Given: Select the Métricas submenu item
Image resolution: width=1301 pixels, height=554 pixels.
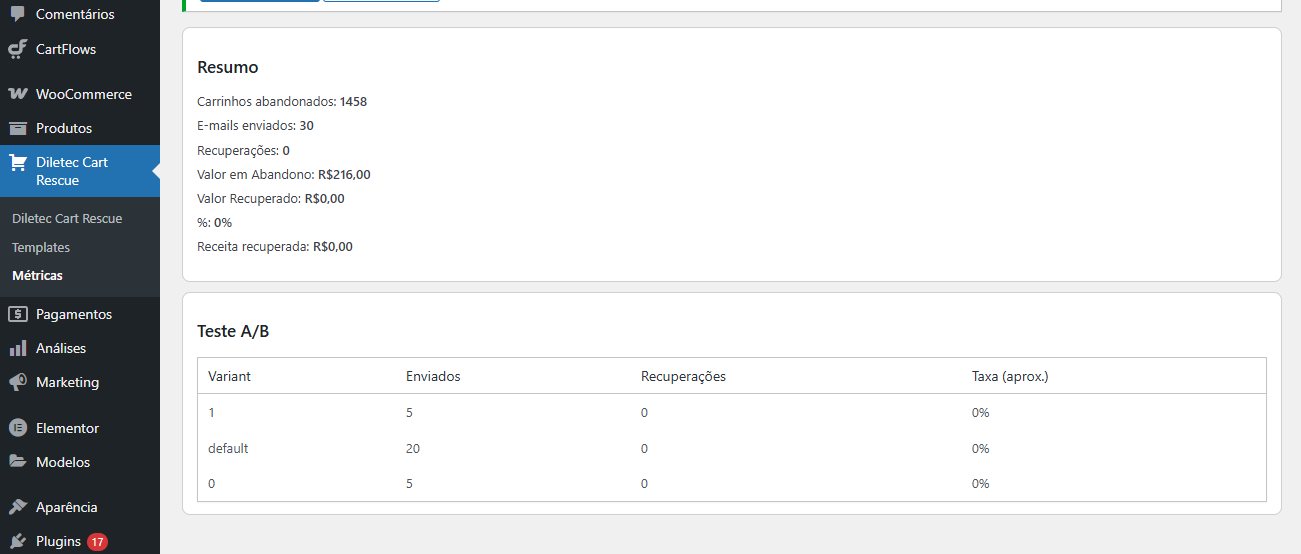Looking at the screenshot, I should pyautogui.click(x=37, y=275).
